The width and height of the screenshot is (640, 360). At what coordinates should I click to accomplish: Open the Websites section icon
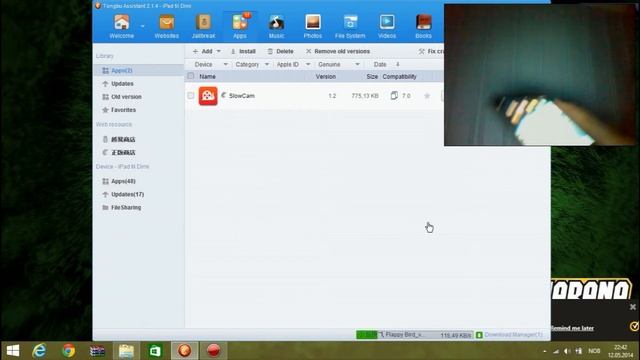[x=167, y=26]
